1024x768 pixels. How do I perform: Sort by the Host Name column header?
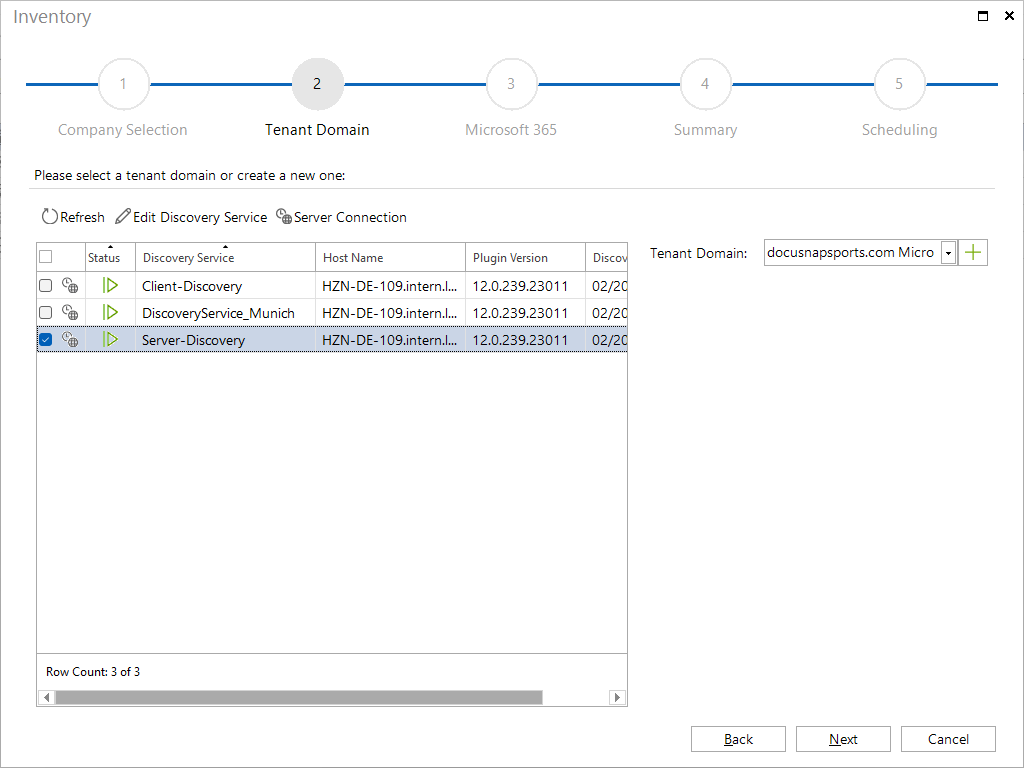[391, 257]
